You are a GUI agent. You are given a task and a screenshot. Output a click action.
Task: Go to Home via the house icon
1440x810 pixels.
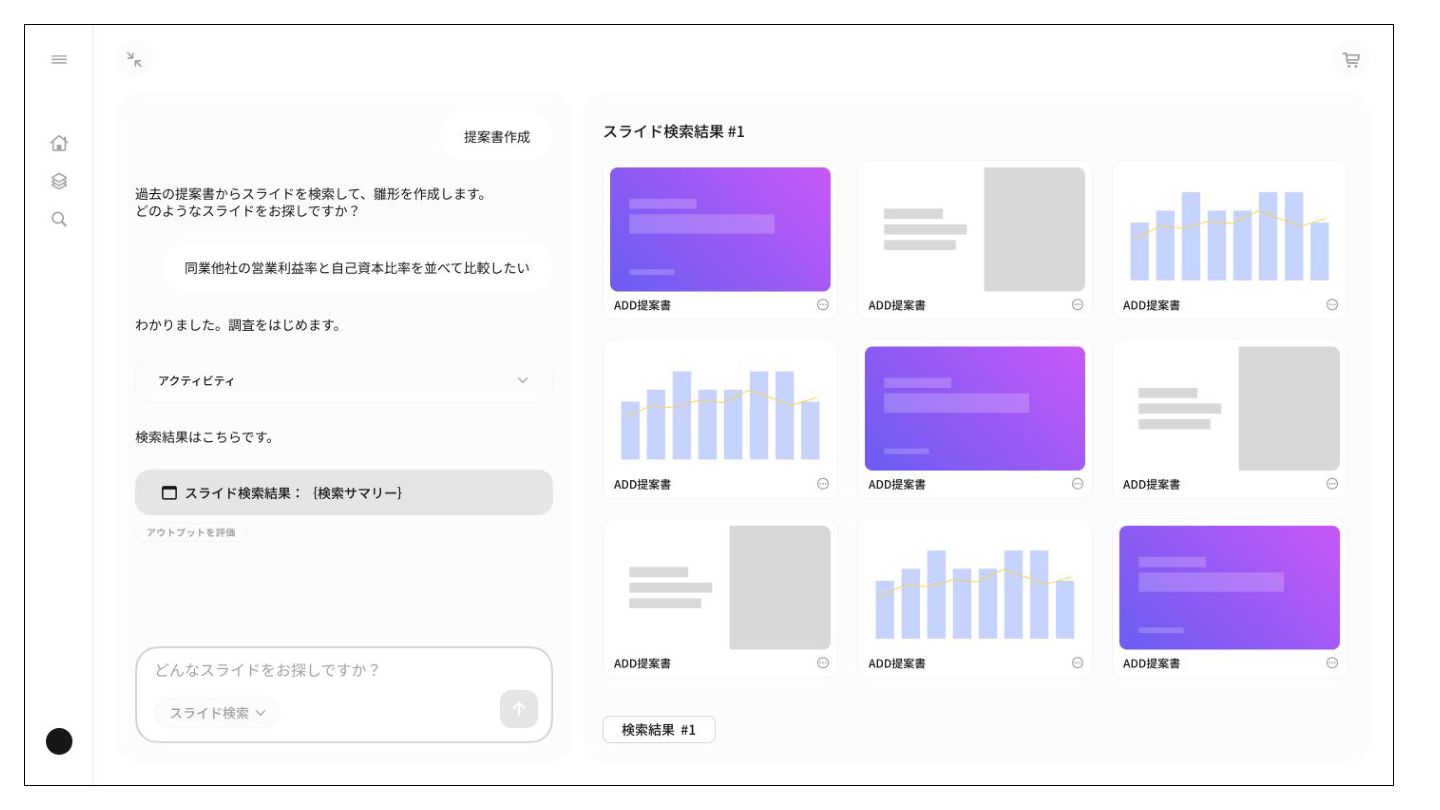(59, 143)
